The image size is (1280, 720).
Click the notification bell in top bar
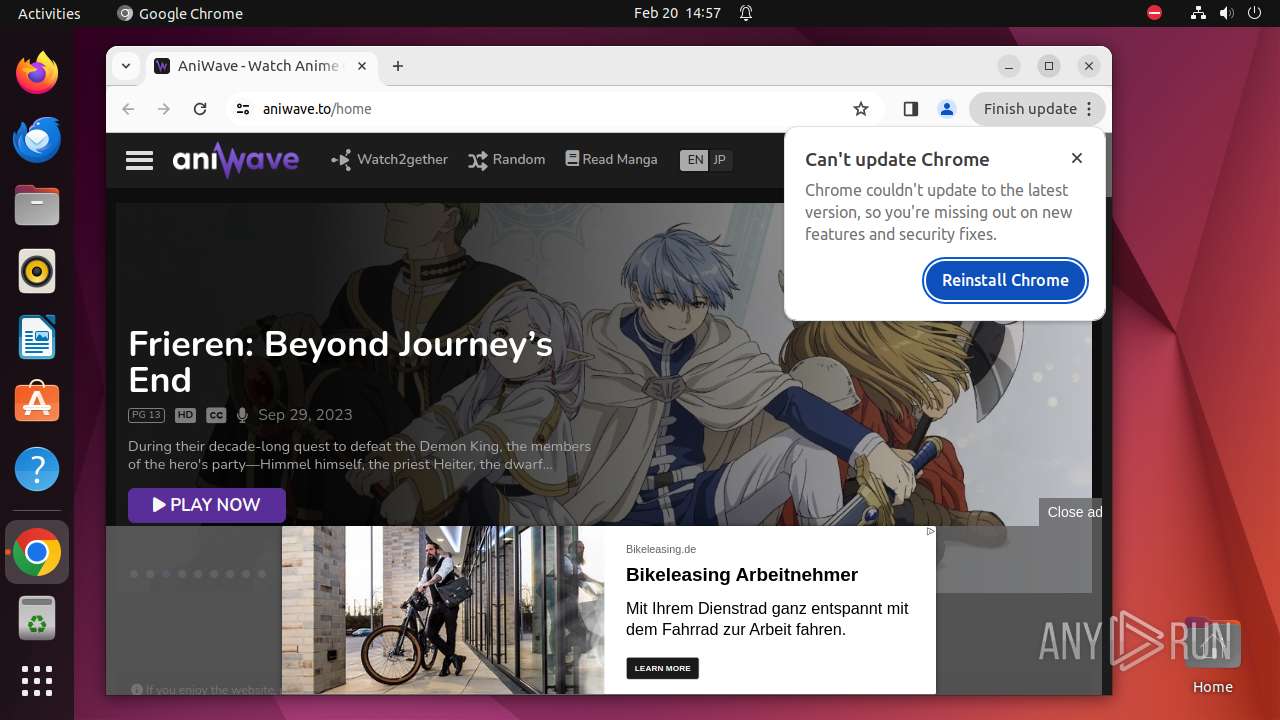(746, 13)
